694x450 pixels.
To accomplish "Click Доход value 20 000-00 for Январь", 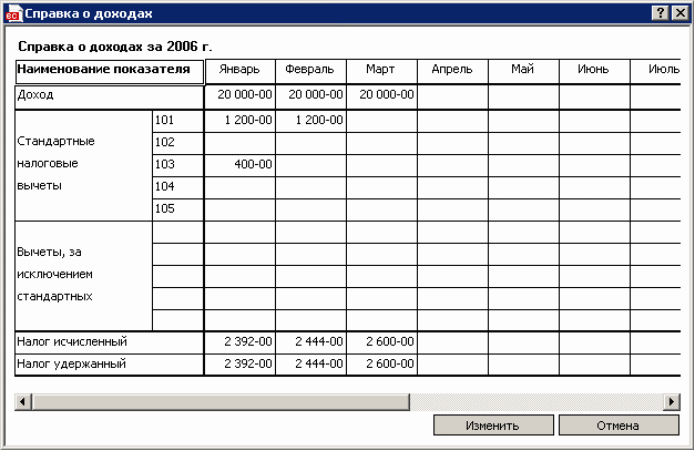I will coord(240,97).
